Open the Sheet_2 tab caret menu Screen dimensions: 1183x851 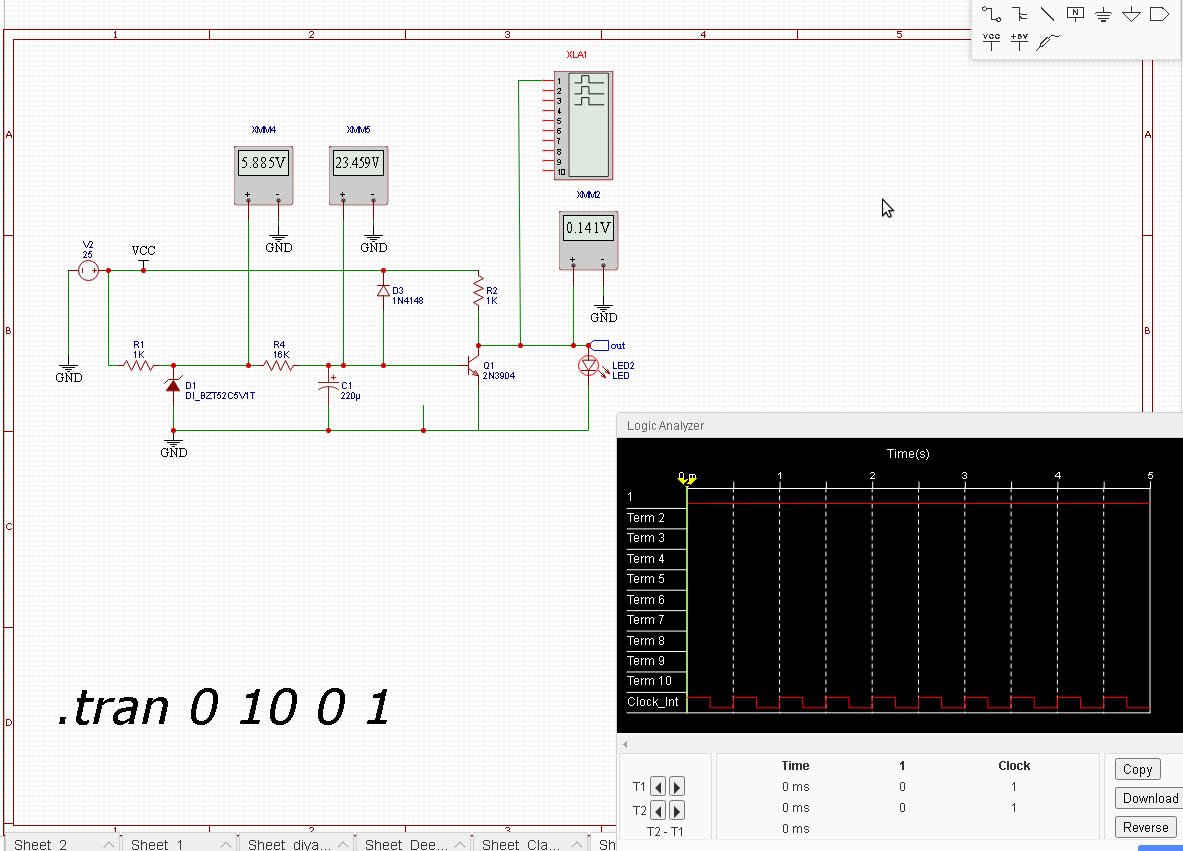tap(109, 844)
